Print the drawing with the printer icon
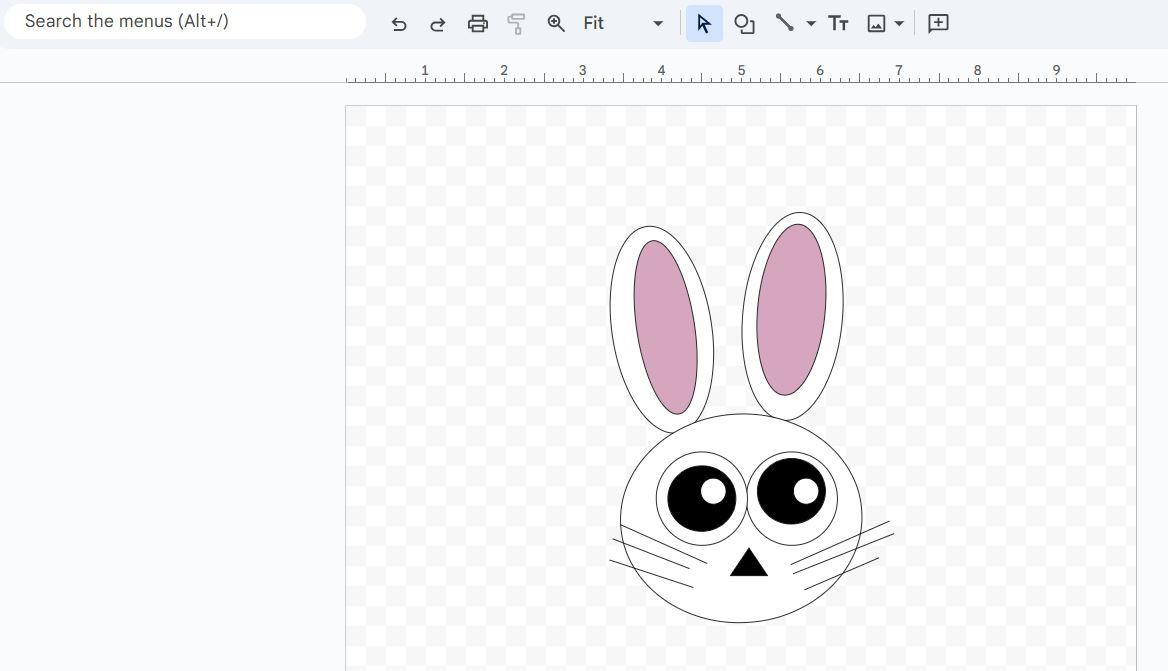 coord(478,24)
